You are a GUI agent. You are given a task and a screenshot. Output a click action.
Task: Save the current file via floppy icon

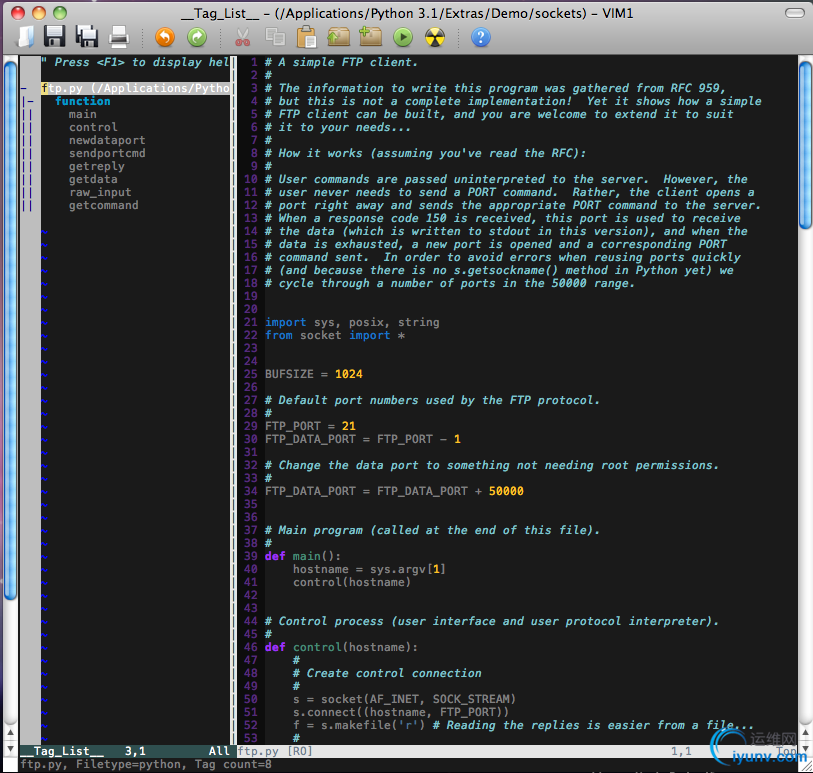tap(54, 37)
